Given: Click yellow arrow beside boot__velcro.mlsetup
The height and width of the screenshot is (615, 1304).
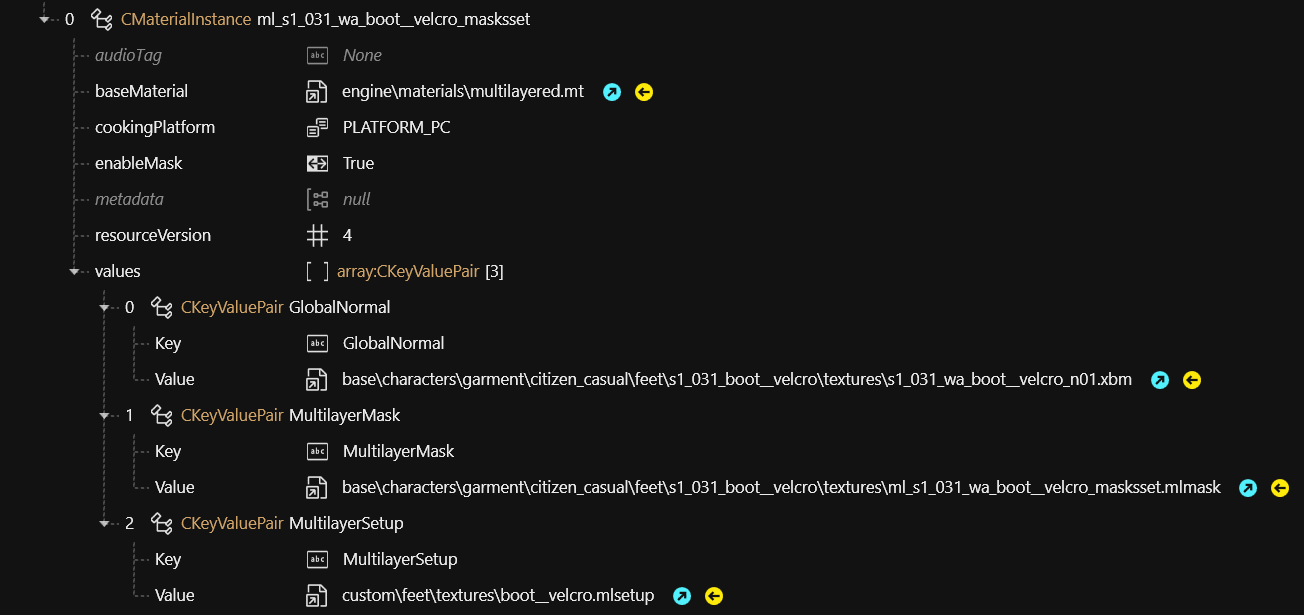Looking at the screenshot, I should pos(714,596).
